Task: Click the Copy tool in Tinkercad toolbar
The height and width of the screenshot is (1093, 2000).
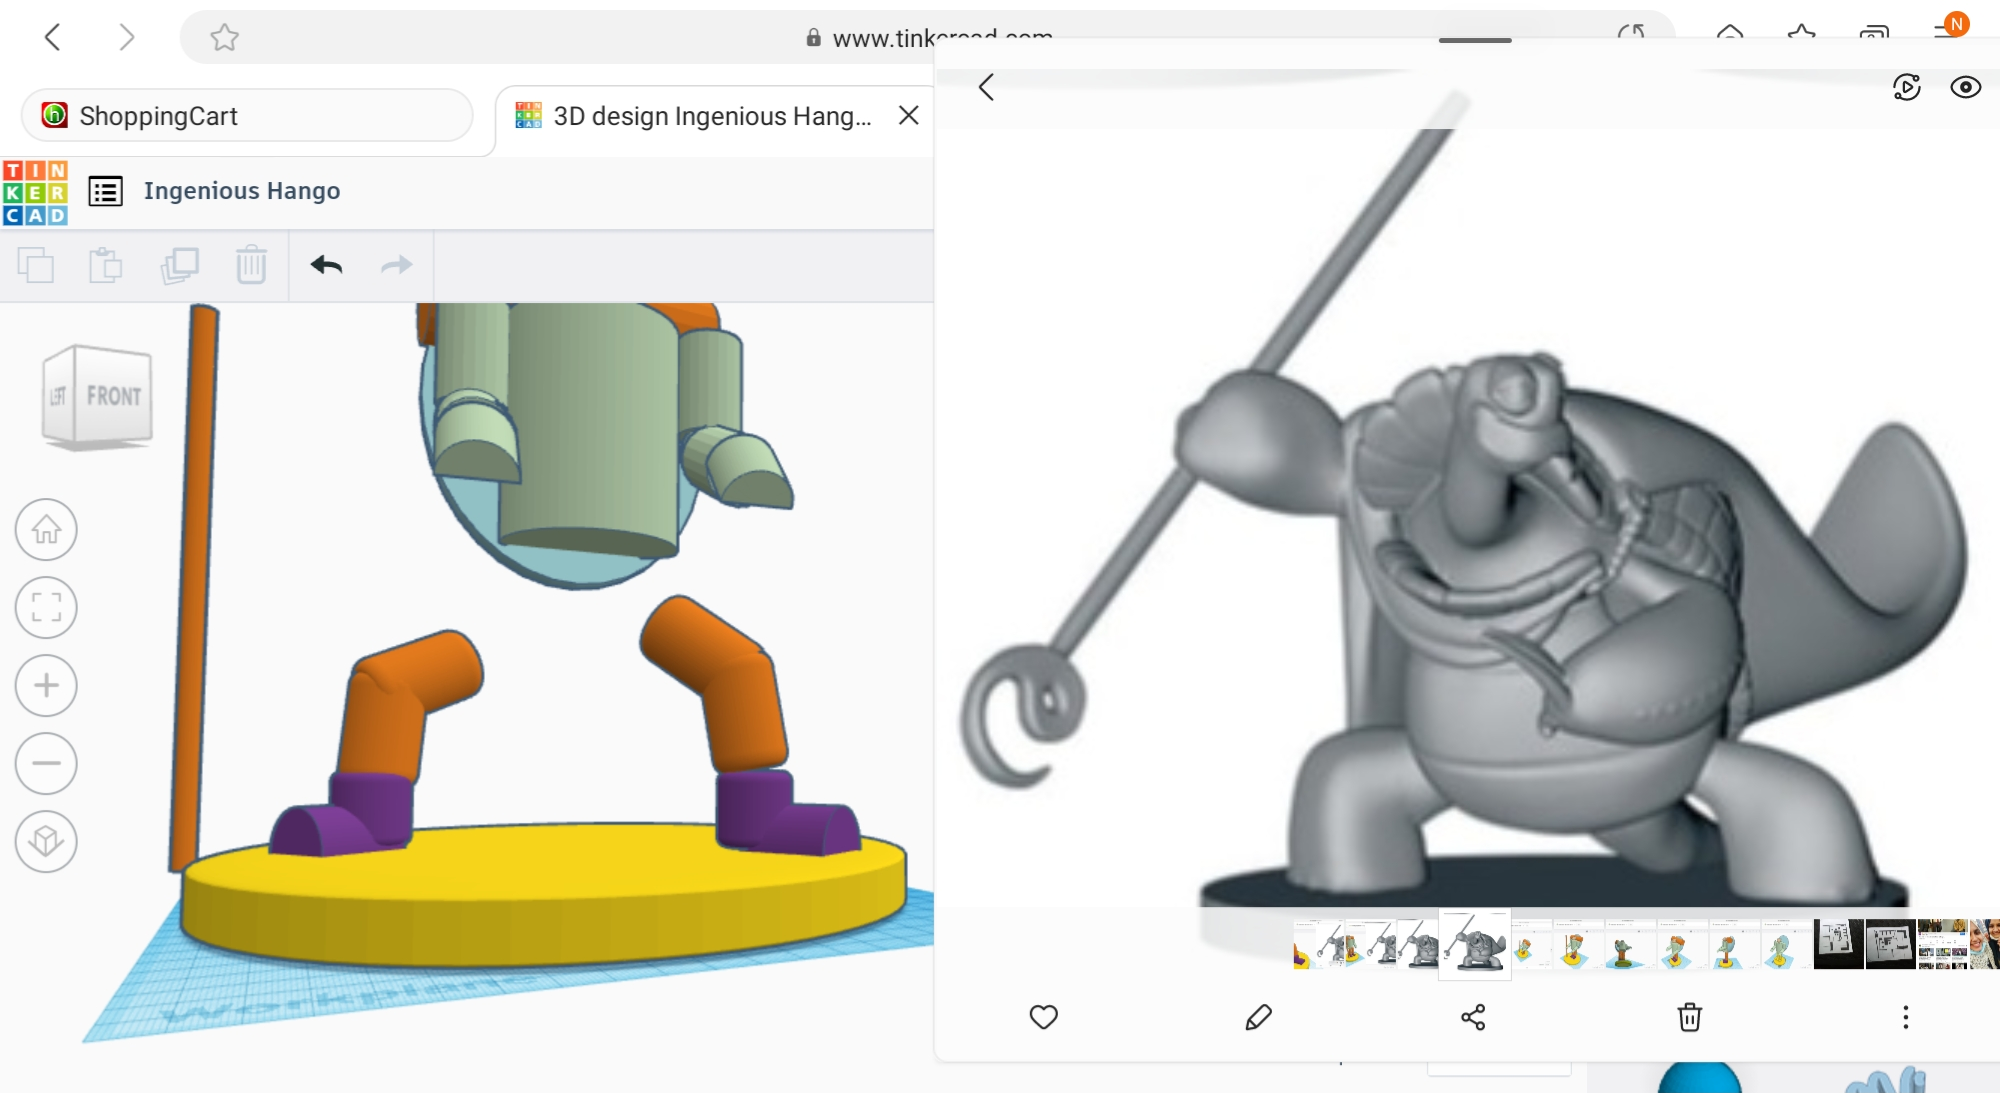Action: click(x=36, y=265)
